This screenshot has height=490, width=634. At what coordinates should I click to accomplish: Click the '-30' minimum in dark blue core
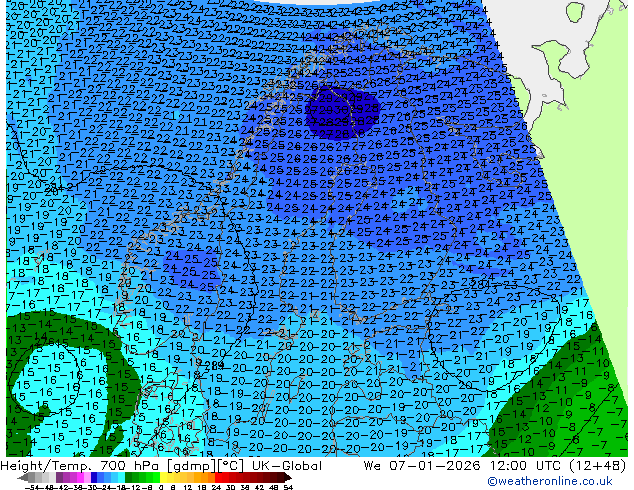click(x=342, y=110)
